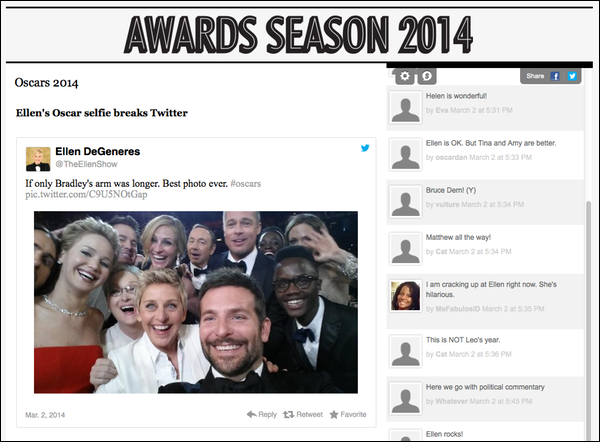Open the gear settings icon in chat panel

coord(404,76)
